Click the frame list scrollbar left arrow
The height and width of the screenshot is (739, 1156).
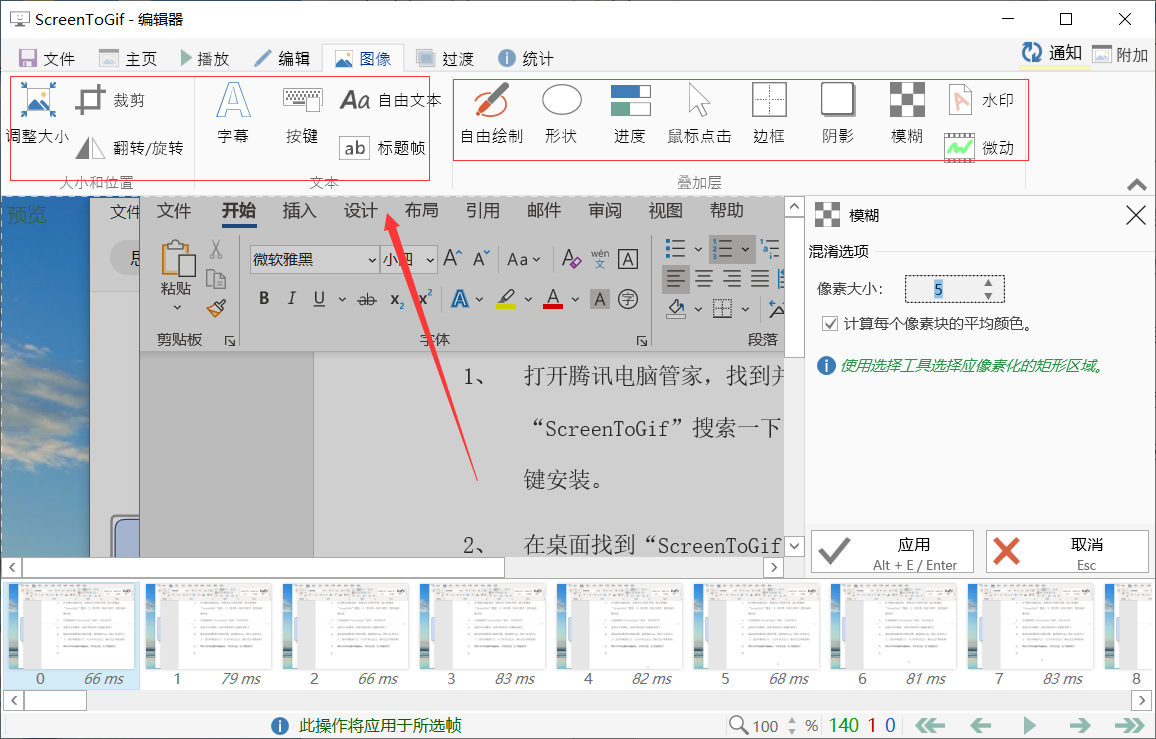coord(14,700)
